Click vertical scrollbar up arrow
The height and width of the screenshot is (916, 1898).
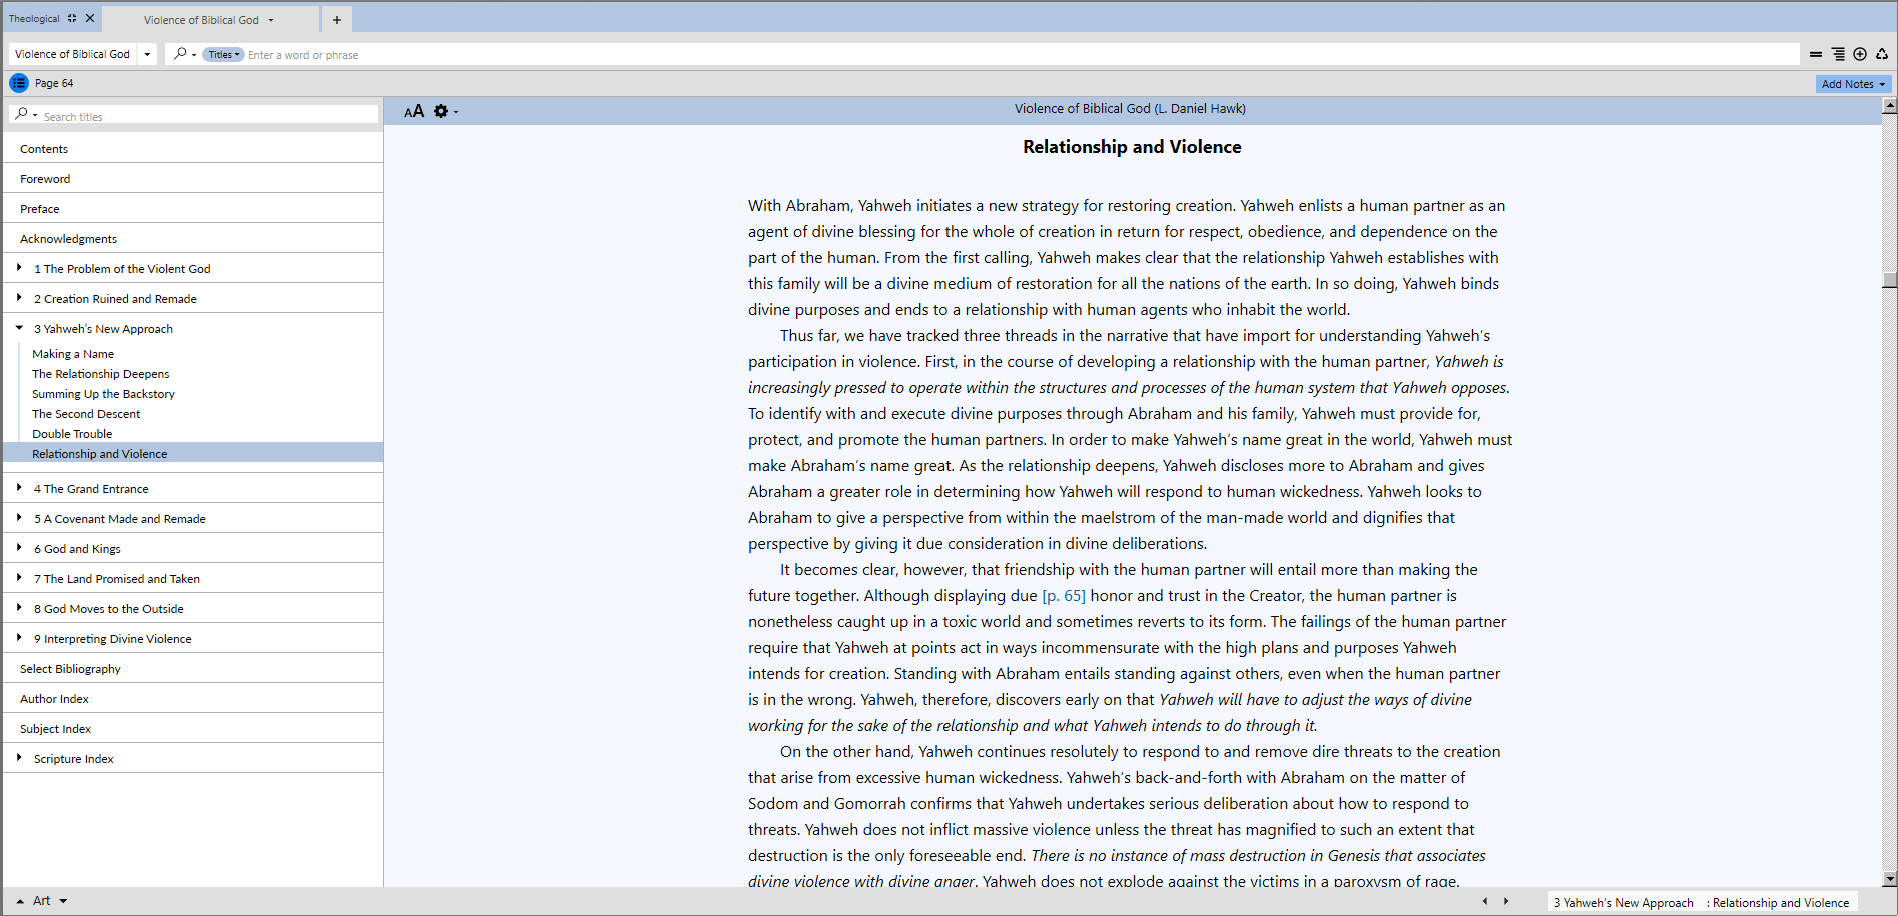1889,105
